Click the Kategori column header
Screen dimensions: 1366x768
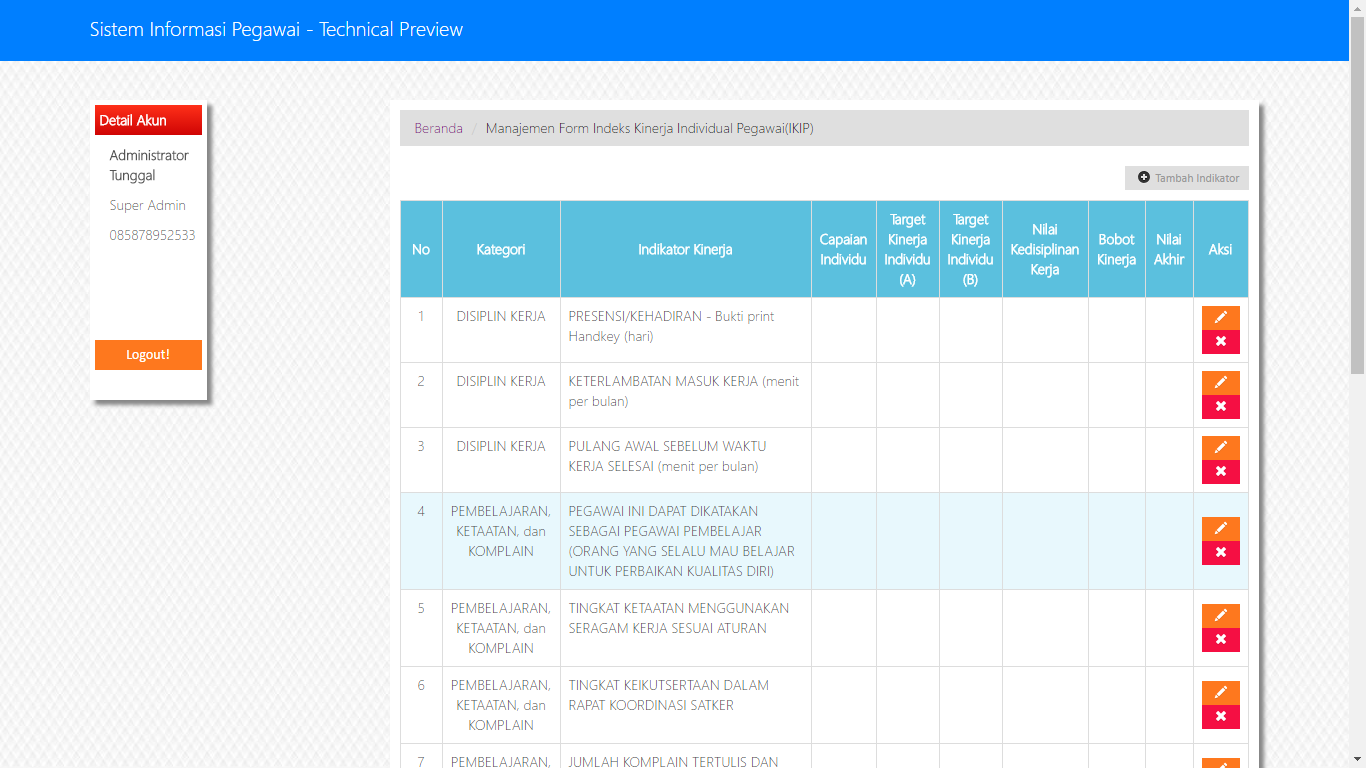pyautogui.click(x=501, y=249)
